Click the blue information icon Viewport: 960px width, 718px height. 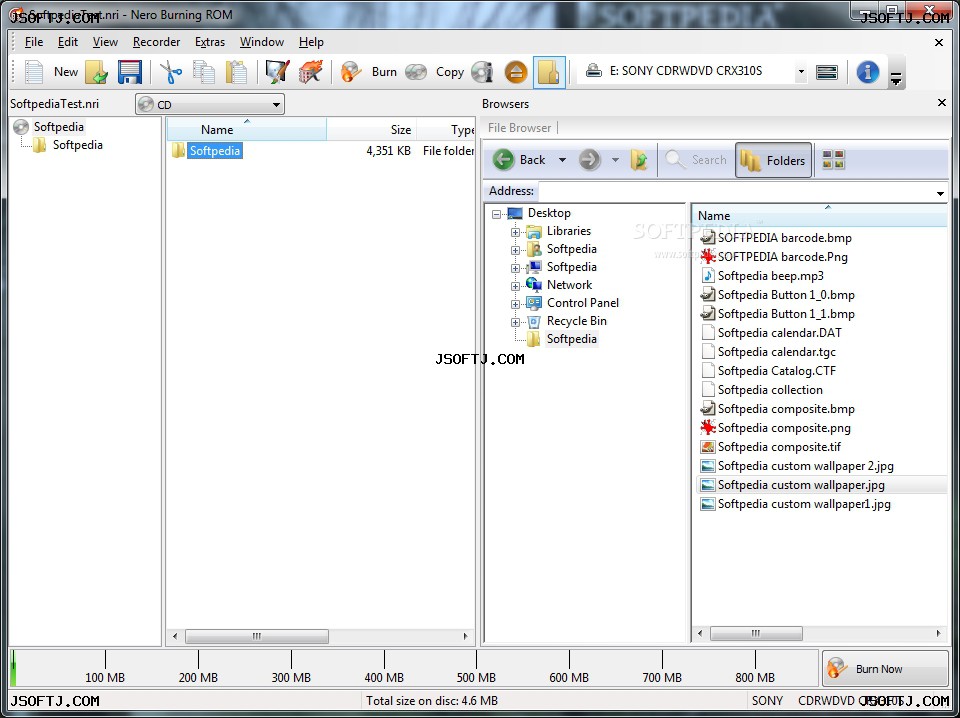click(x=868, y=72)
